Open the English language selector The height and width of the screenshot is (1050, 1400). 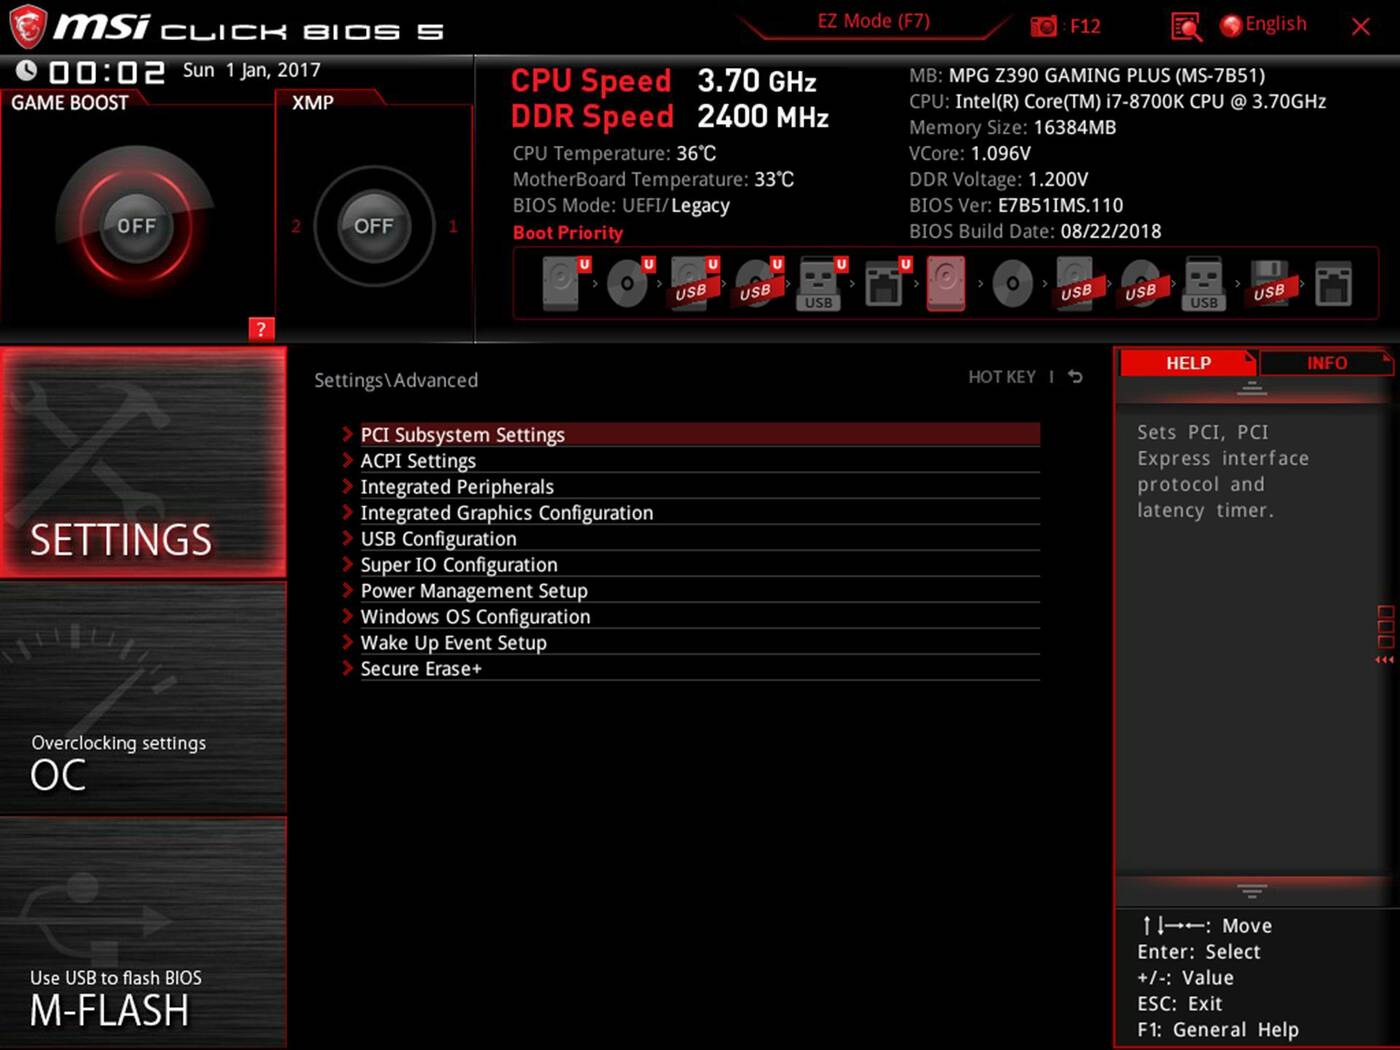click(x=1264, y=24)
